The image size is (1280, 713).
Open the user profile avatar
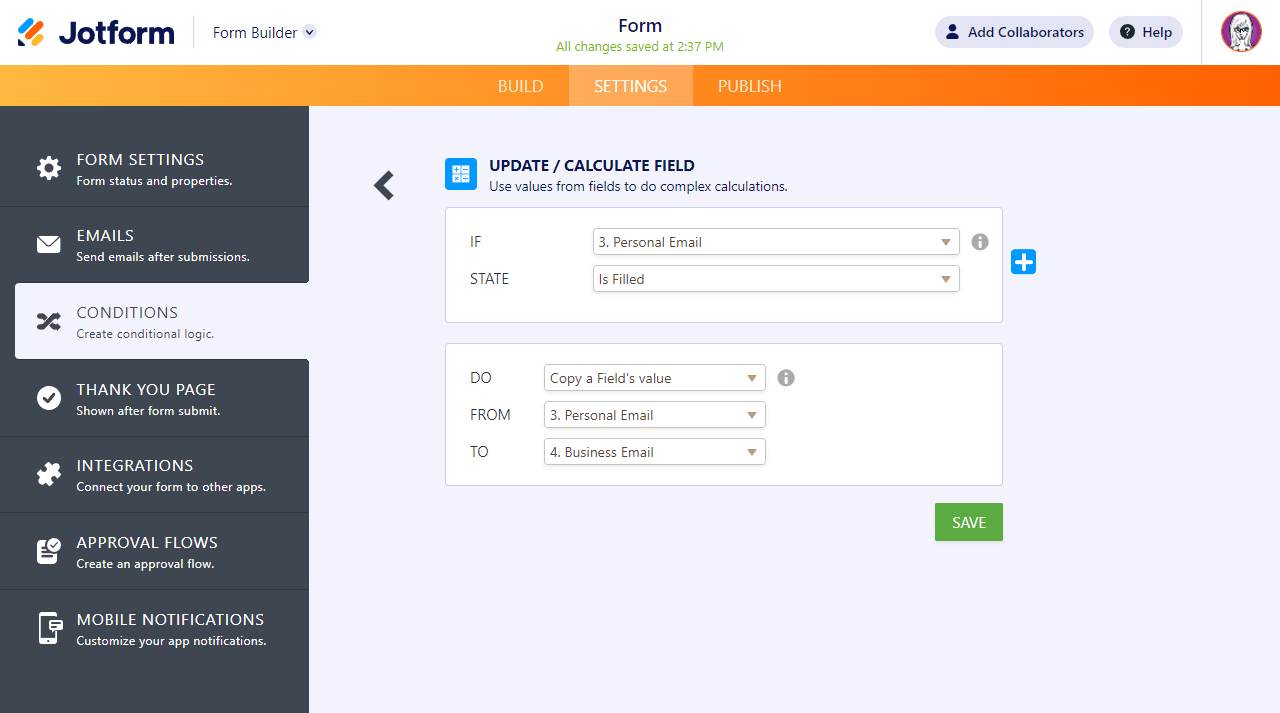coord(1241,32)
